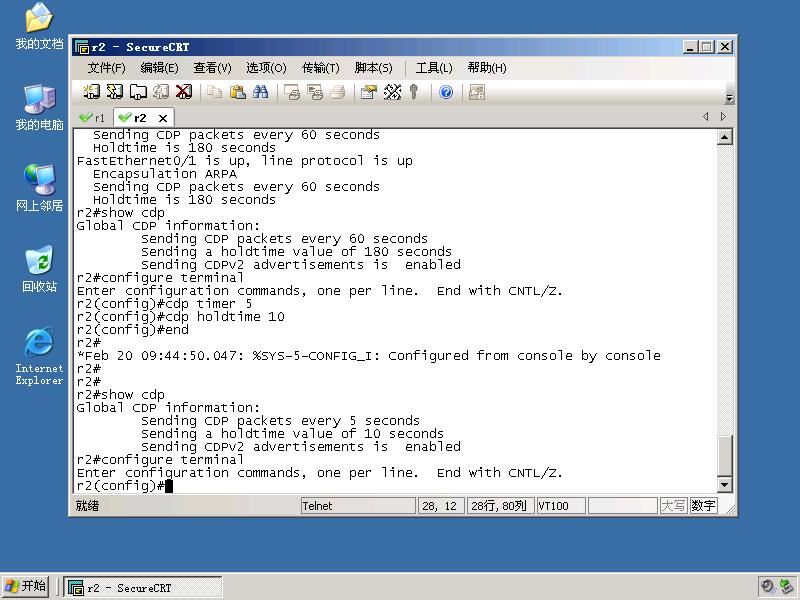Click the Print Selection icon
This screenshot has height=600, width=800.
(x=315, y=92)
